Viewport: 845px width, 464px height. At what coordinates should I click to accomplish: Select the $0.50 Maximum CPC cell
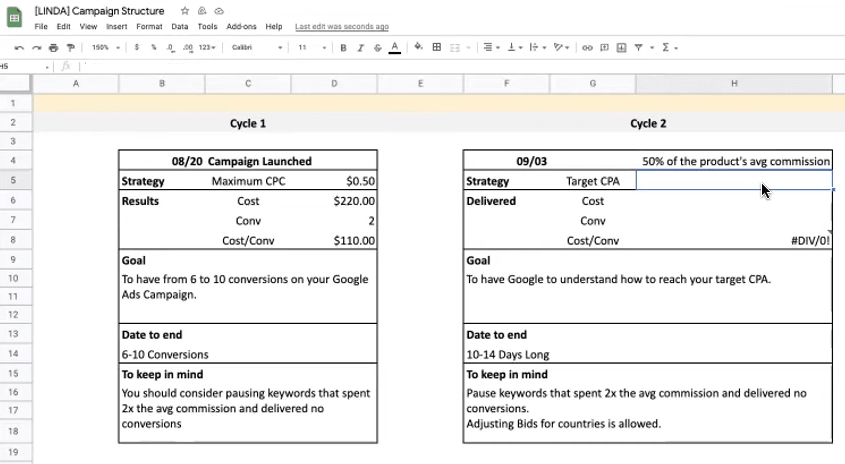[x=334, y=181]
